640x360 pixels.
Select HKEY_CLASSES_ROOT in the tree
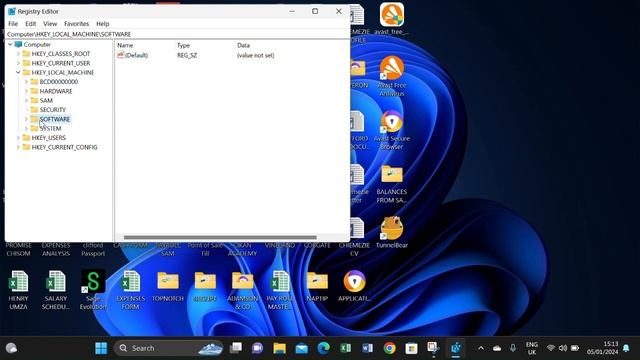pos(60,53)
